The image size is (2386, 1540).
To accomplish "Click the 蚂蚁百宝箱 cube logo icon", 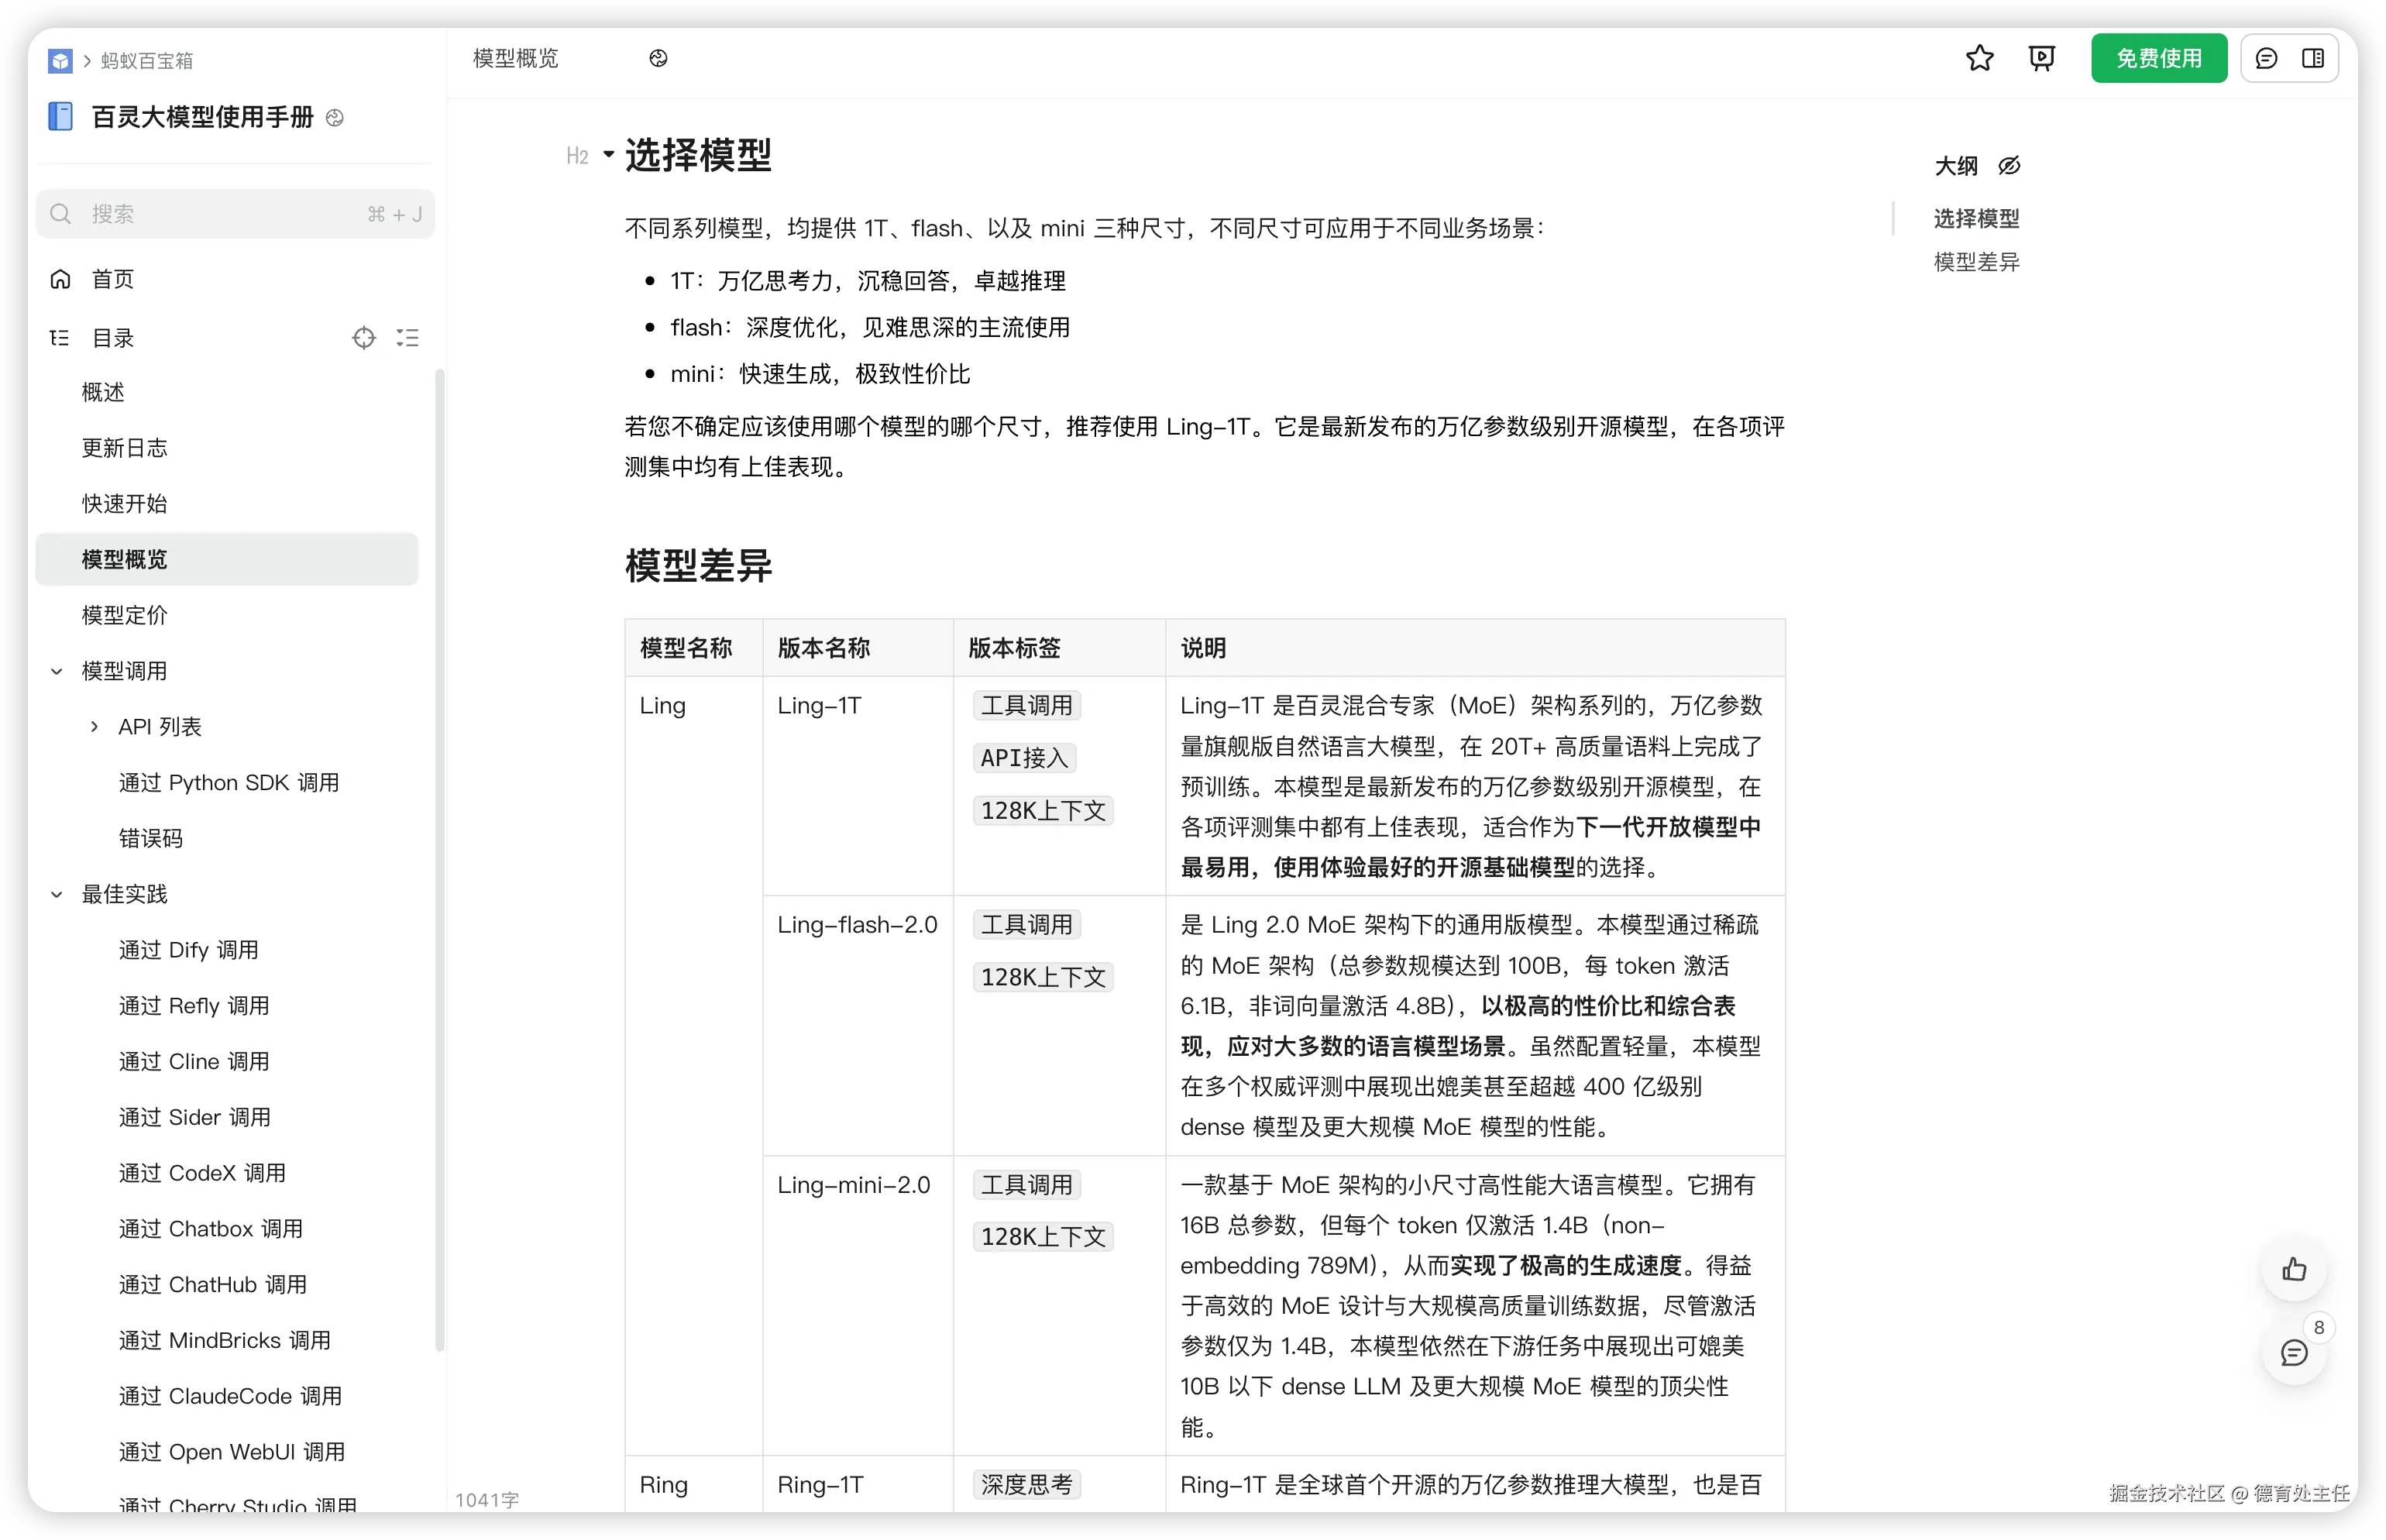I will (x=60, y=61).
